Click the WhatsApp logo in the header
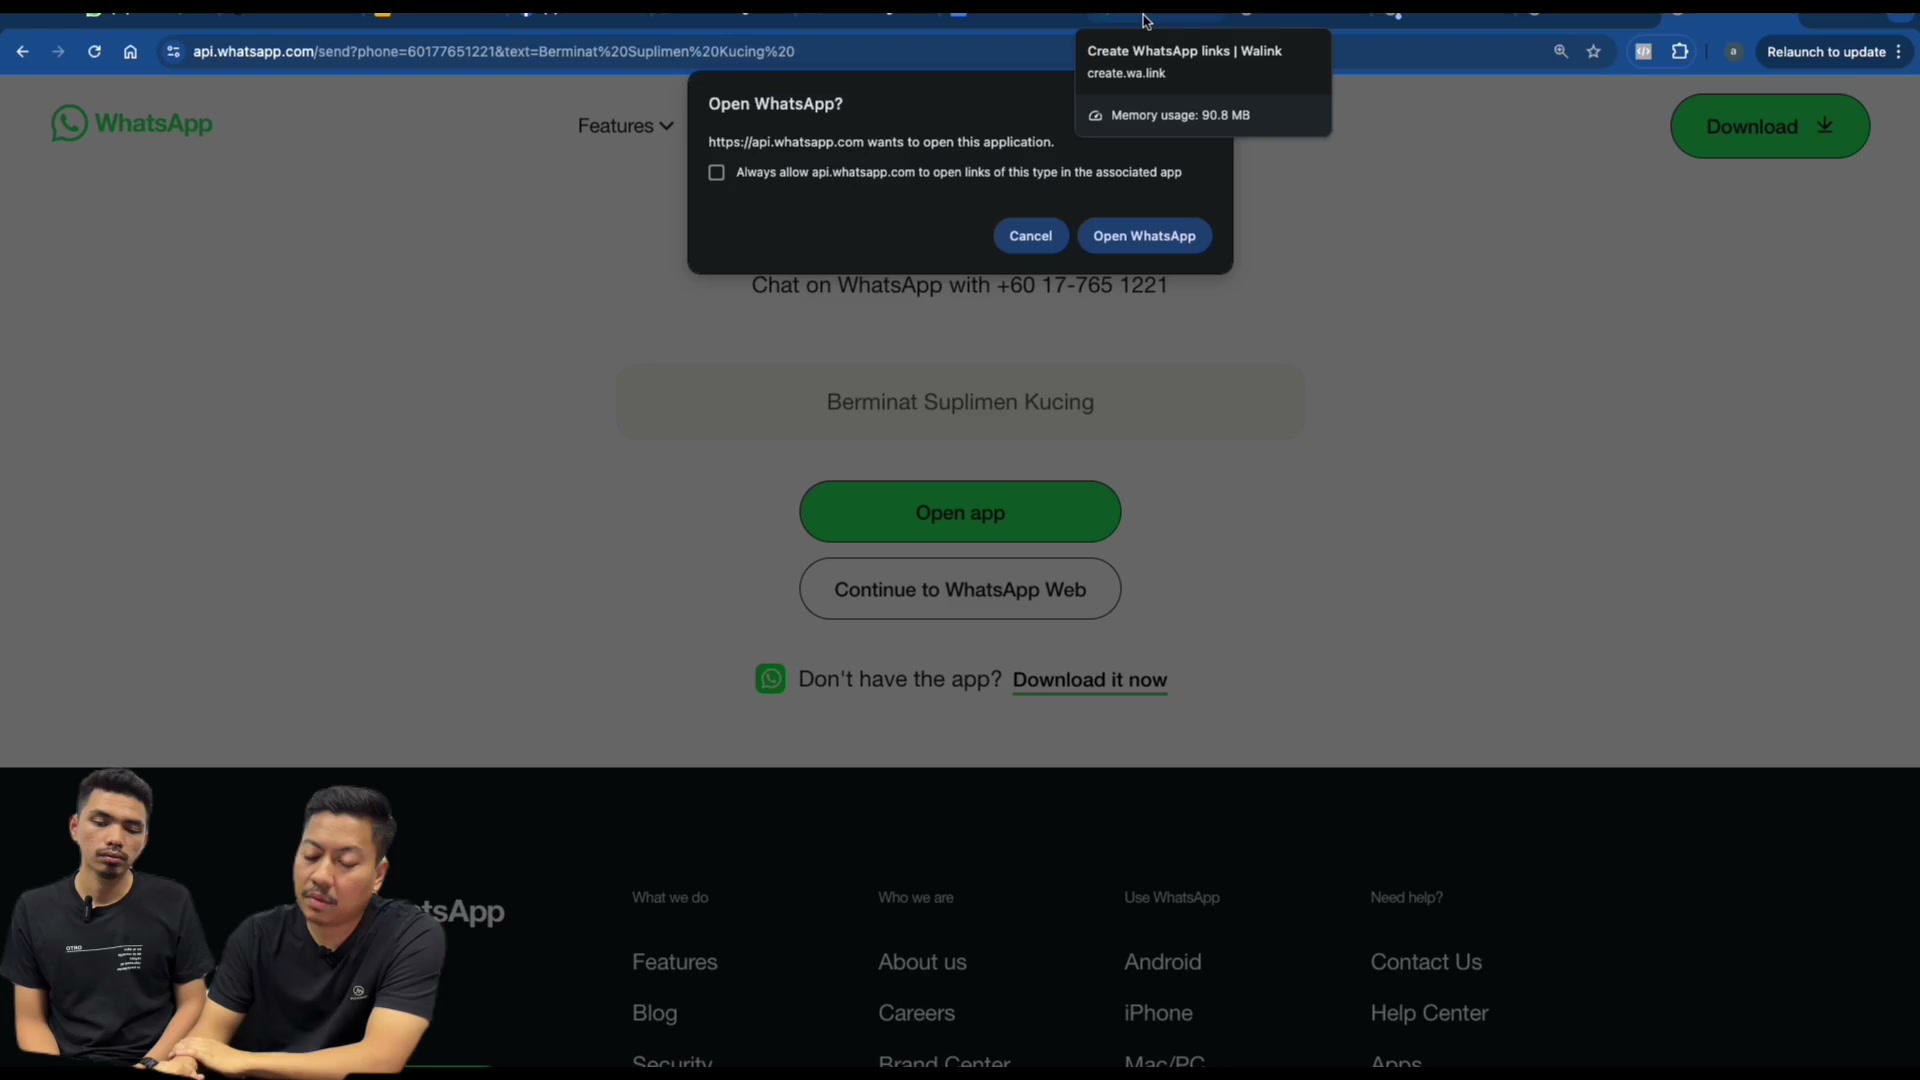This screenshot has height=1080, width=1920. [x=132, y=124]
